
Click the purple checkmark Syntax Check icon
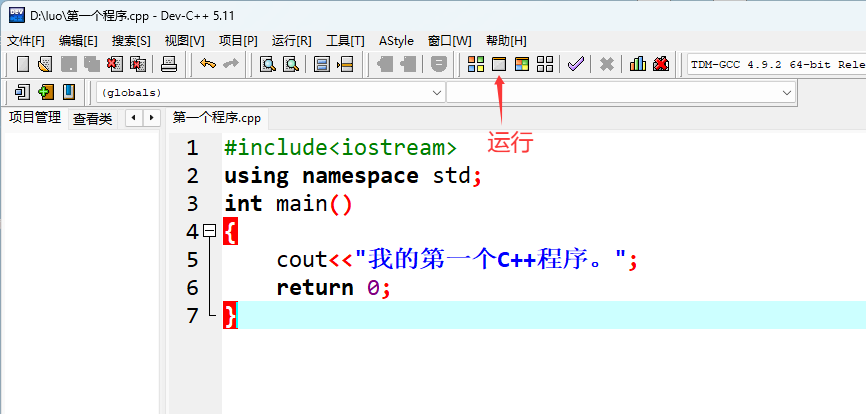575,65
